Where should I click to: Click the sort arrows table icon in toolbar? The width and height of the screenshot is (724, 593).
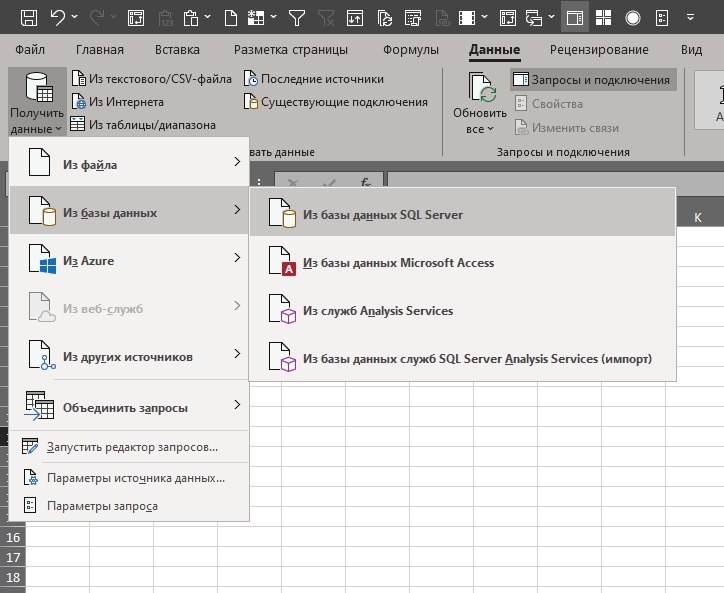click(355, 18)
